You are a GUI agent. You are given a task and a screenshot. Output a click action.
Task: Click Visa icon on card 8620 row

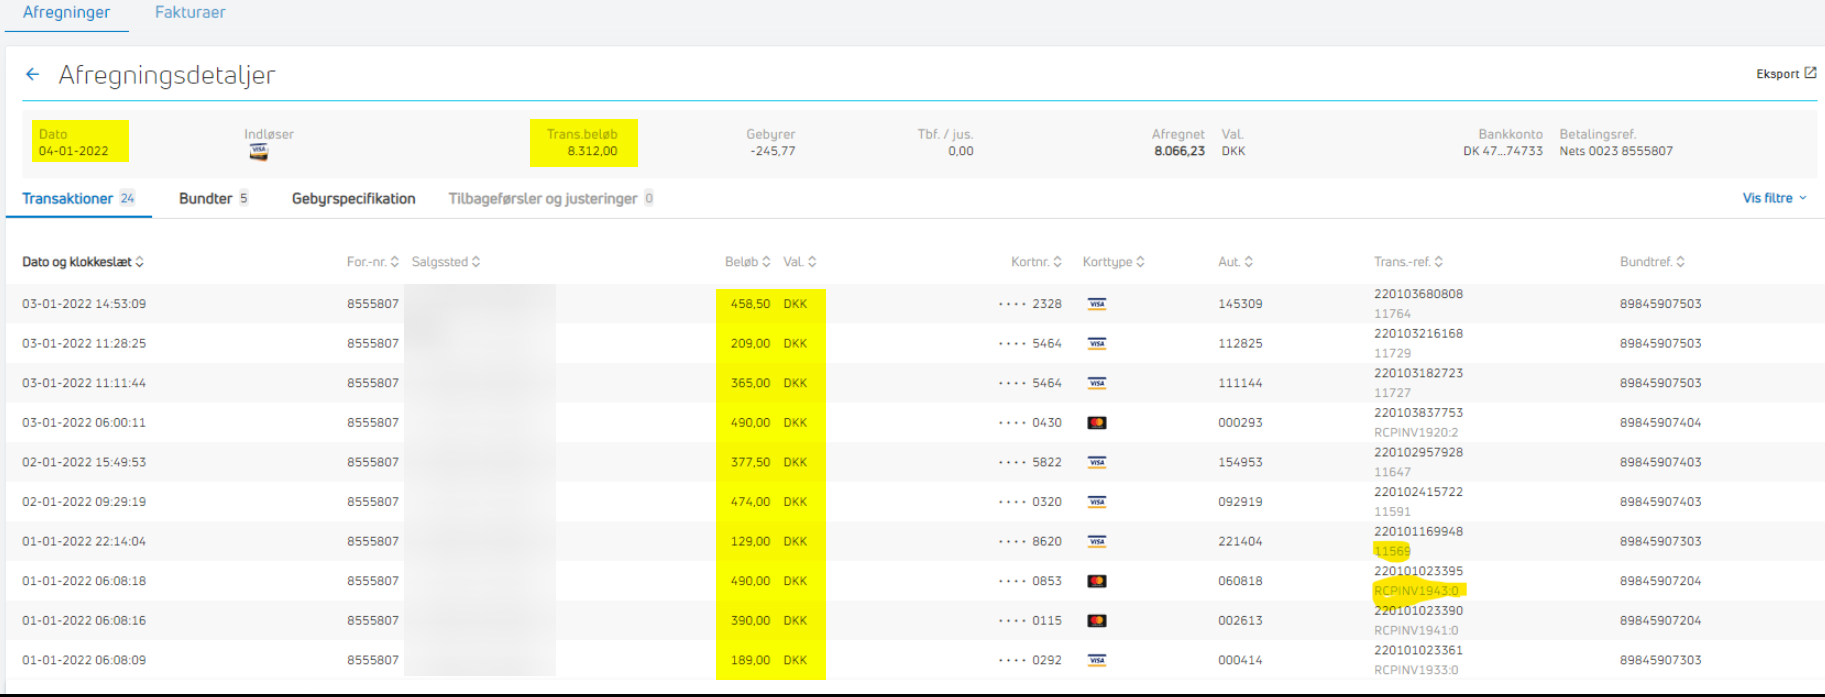(1097, 542)
